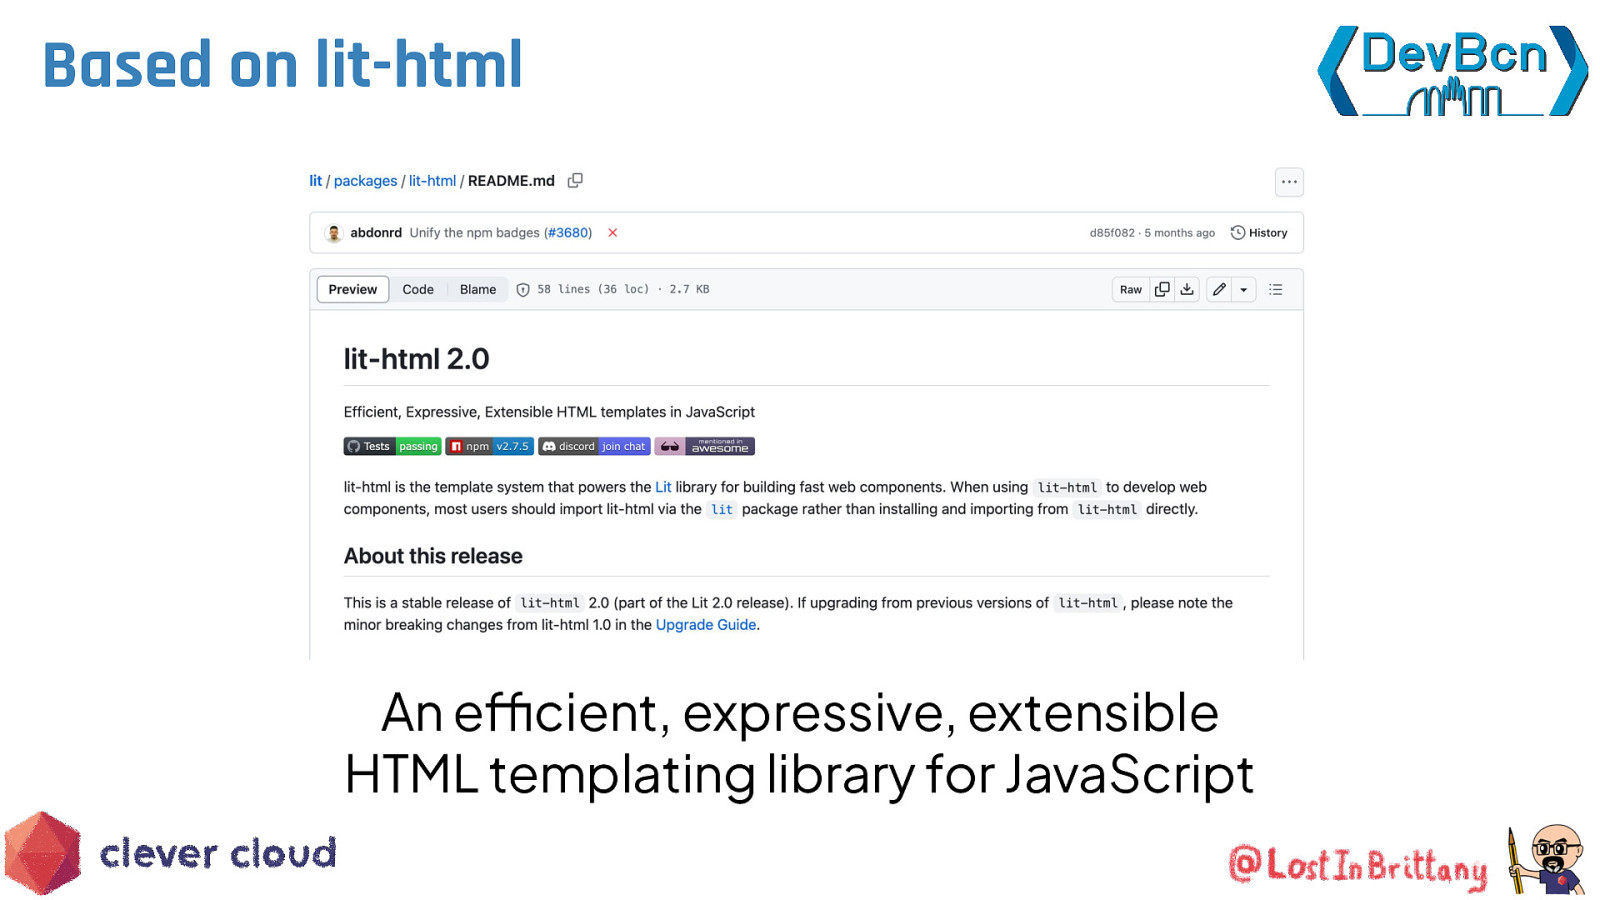Click the mentioned in awesome badge
Image resolution: width=1600 pixels, height=900 pixels.
click(x=705, y=447)
